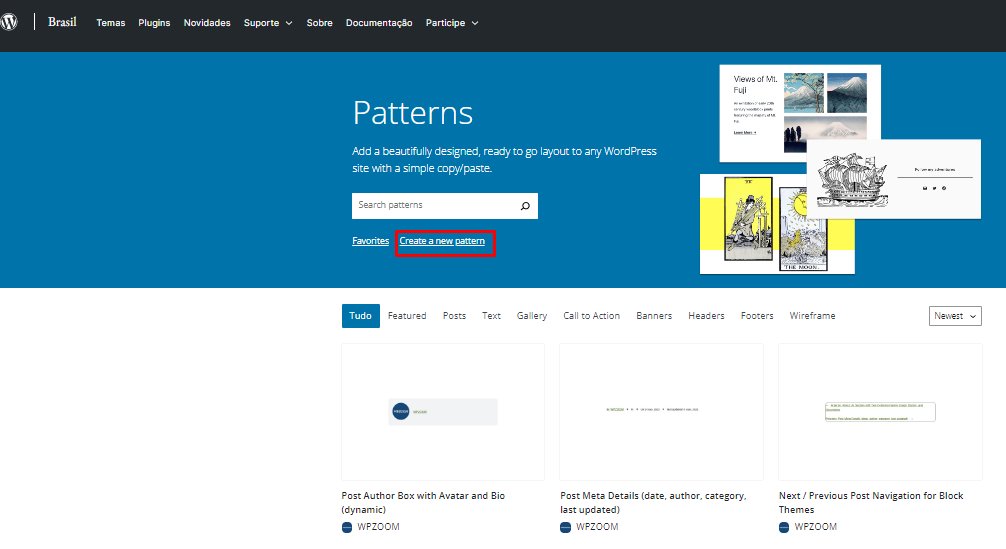1006x549 pixels.
Task: Click the Patterns page heading
Action: (x=413, y=113)
